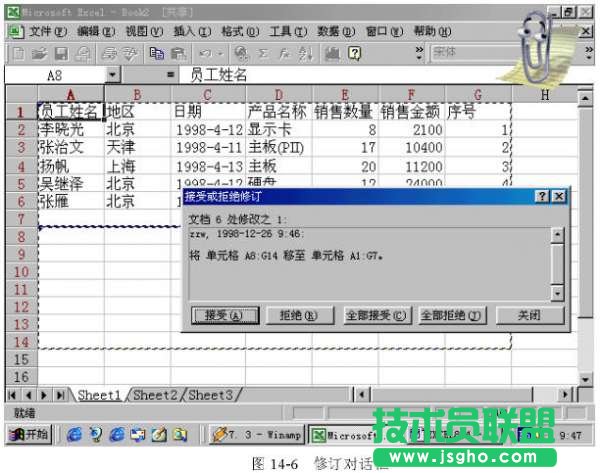Click the Clippit paperclip assistant
Viewport: 600px width, 473px height.
click(x=536, y=46)
